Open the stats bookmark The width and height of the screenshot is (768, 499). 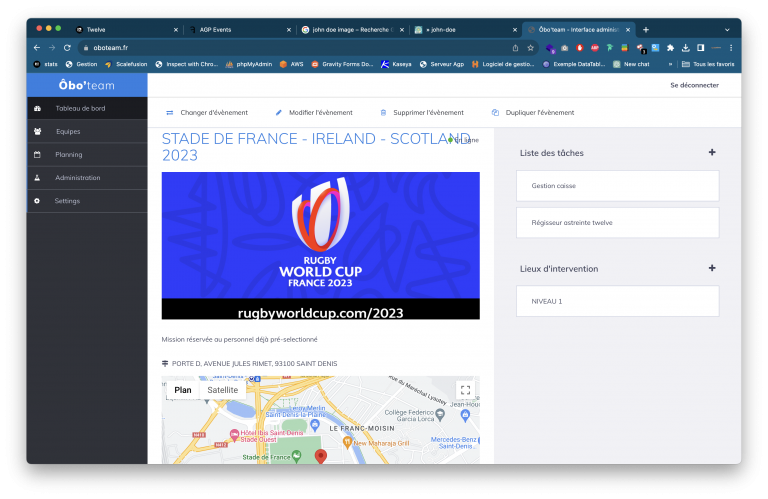(x=46, y=64)
